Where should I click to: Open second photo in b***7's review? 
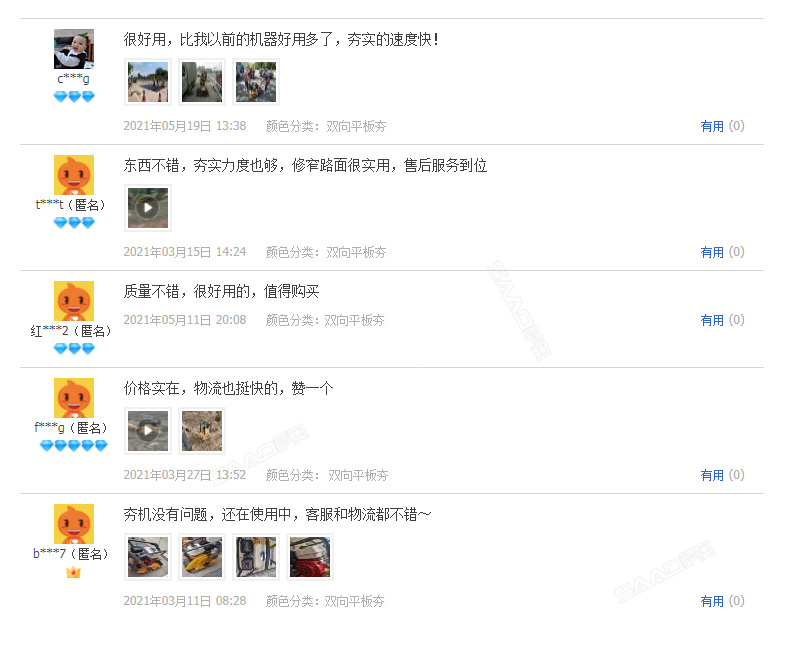(x=202, y=557)
